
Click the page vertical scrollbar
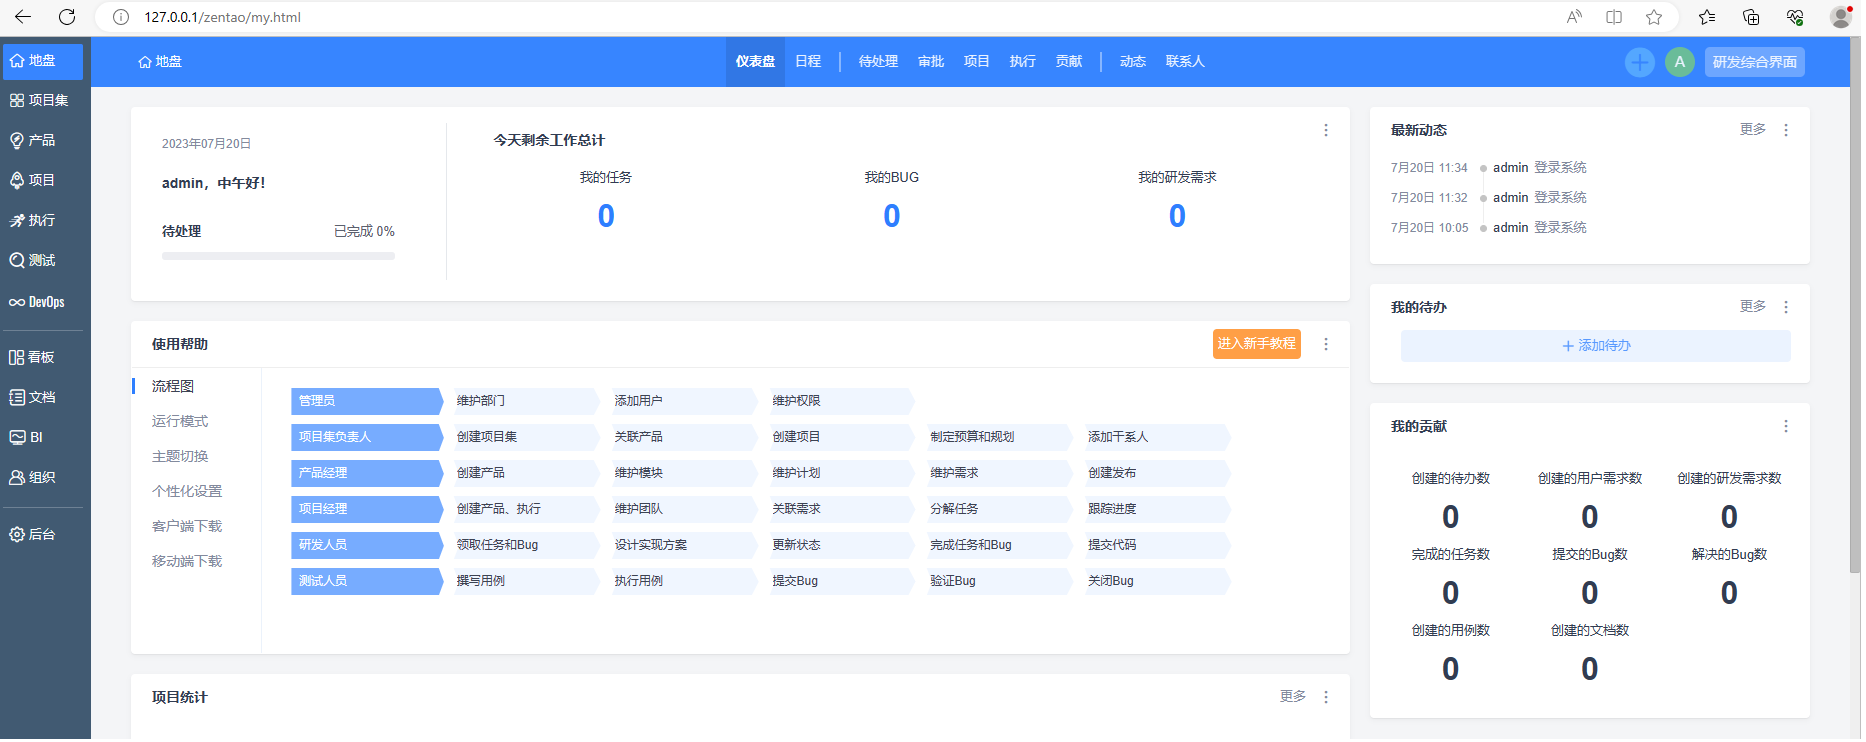click(x=1855, y=300)
